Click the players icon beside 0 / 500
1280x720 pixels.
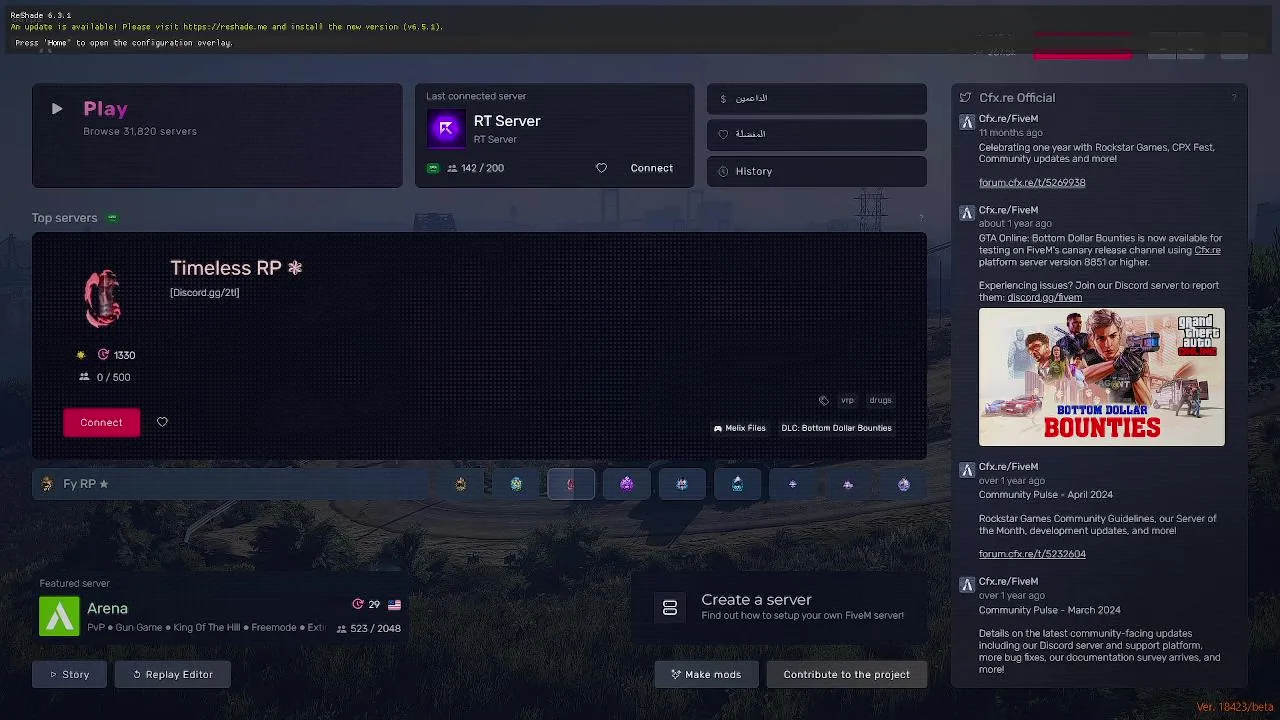(x=84, y=377)
